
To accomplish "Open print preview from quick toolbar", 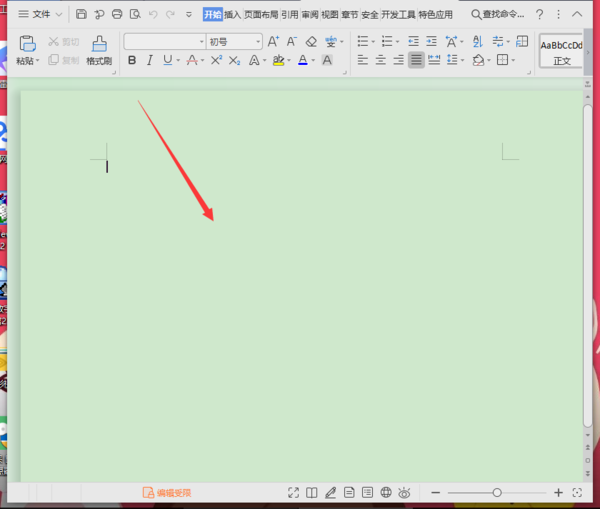I will click(x=135, y=15).
